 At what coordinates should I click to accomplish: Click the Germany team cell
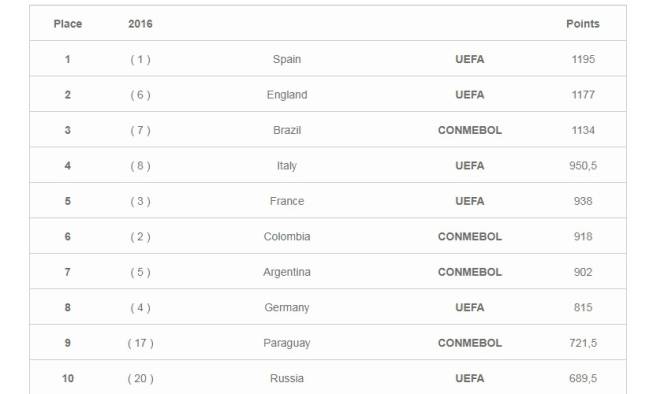click(x=287, y=308)
